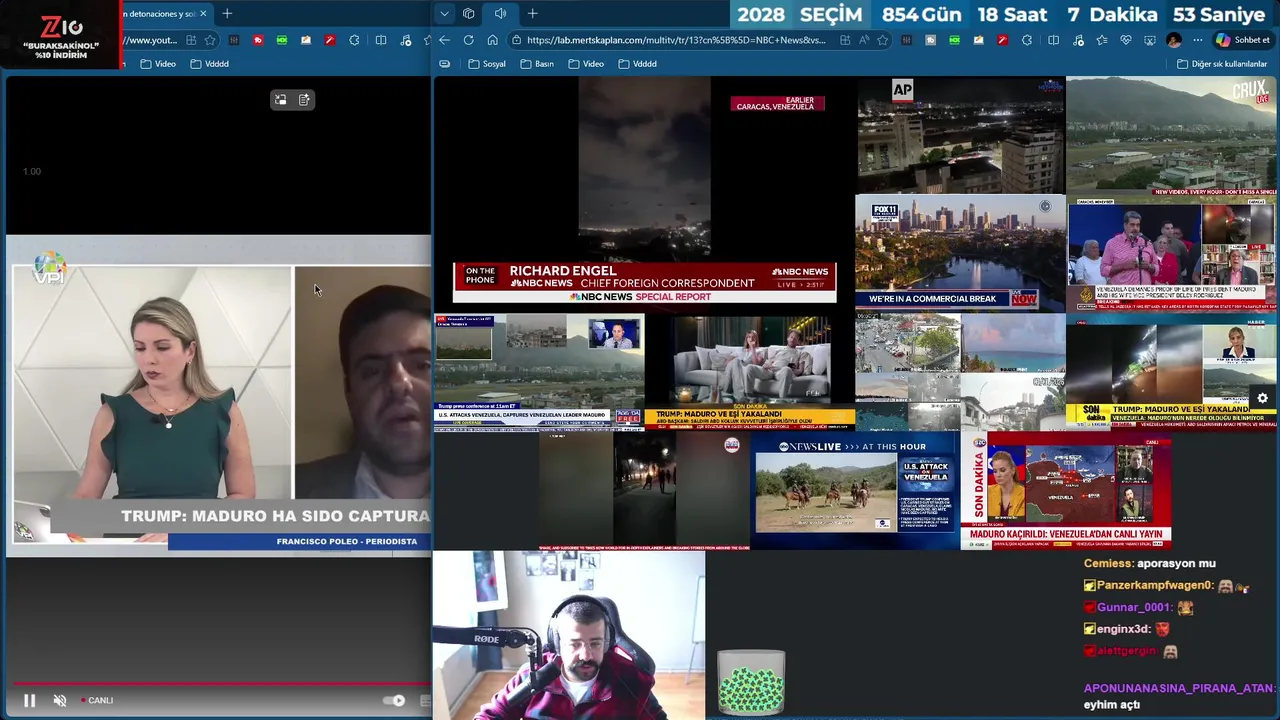The image size is (1280, 720).
Task: Click the Panzerkampfwagen0 chat username
Action: pos(1155,585)
